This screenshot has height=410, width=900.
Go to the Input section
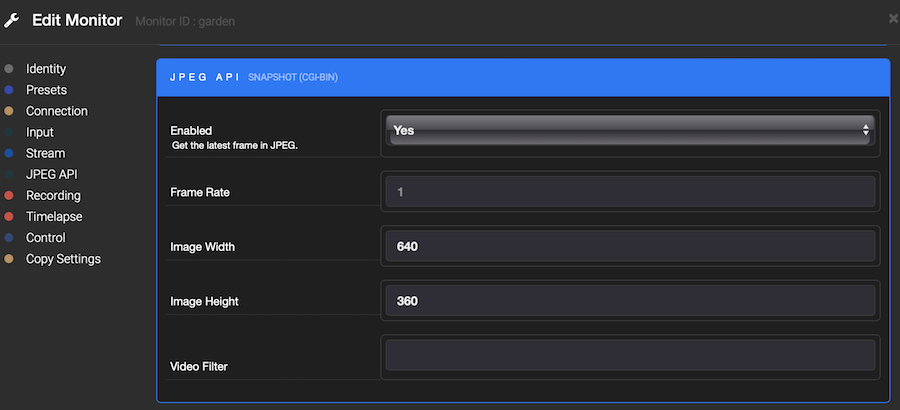(40, 132)
